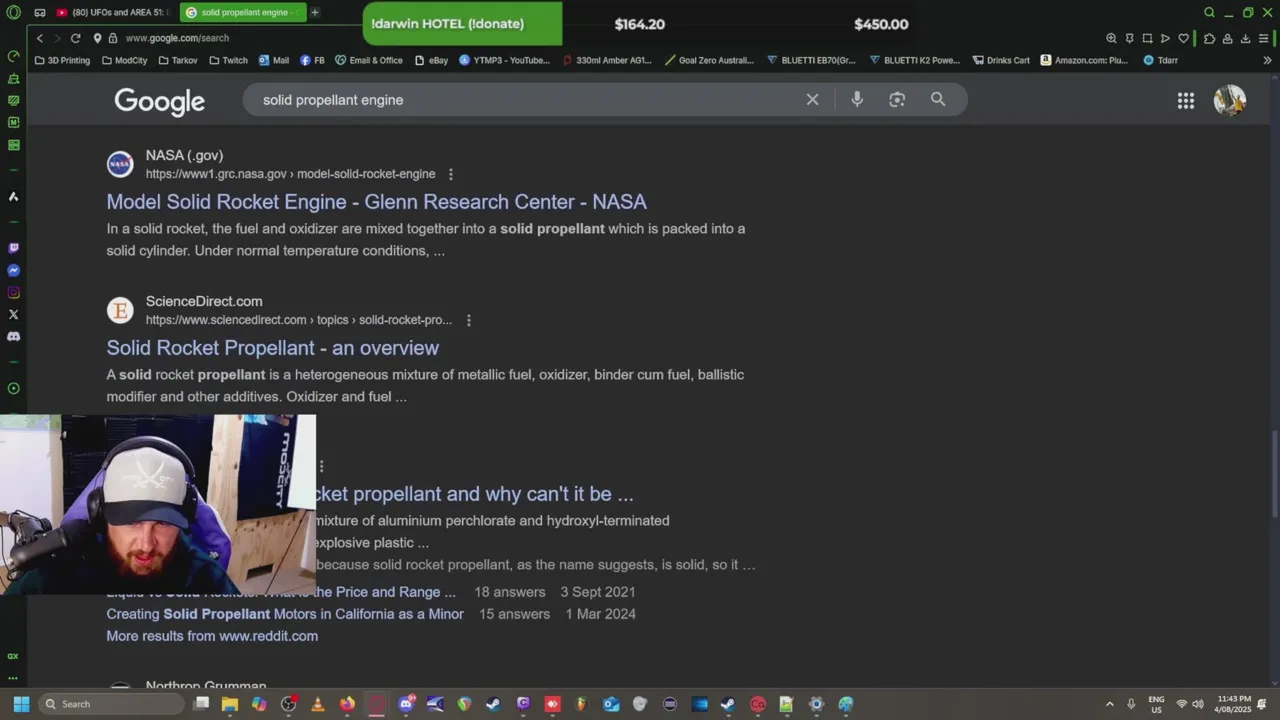Open the Messenger icon in the sidebar
The image size is (1280, 720).
13,270
